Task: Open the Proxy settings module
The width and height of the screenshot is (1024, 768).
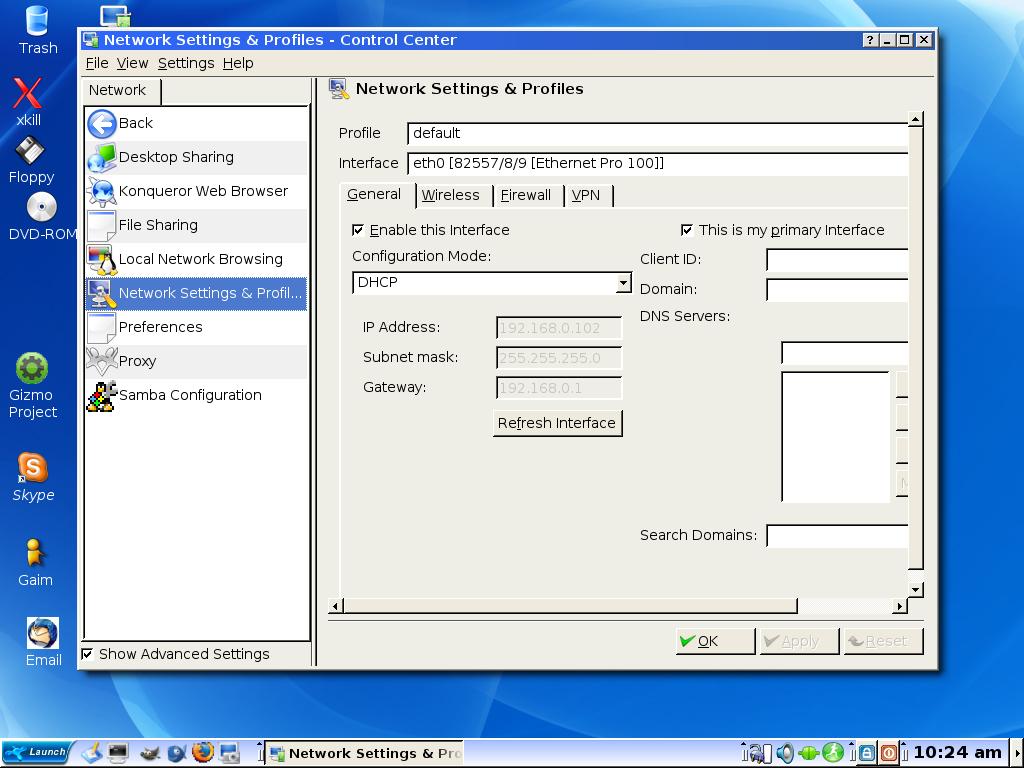Action: coord(137,361)
